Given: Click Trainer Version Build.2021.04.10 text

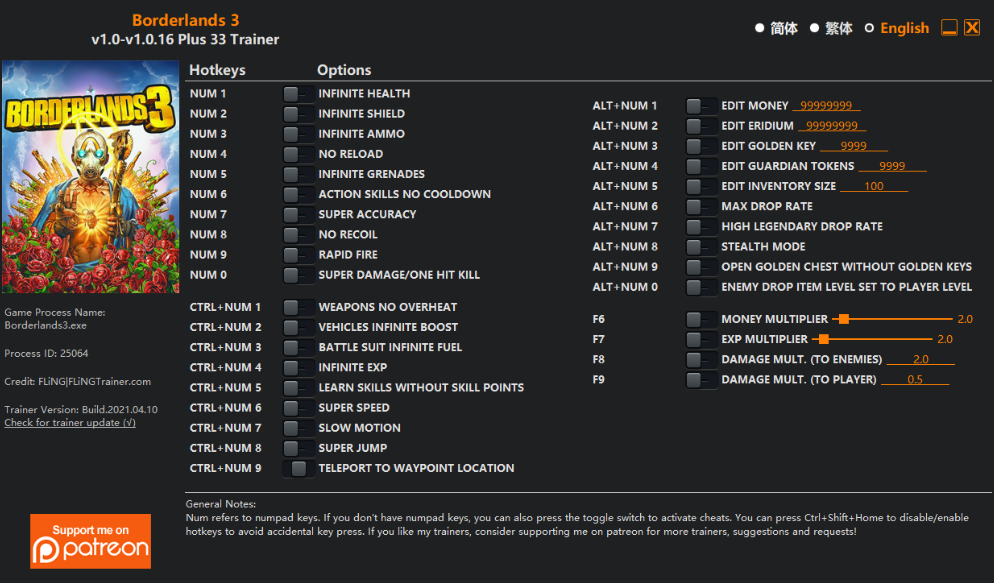Looking at the screenshot, I should click(x=81, y=409).
